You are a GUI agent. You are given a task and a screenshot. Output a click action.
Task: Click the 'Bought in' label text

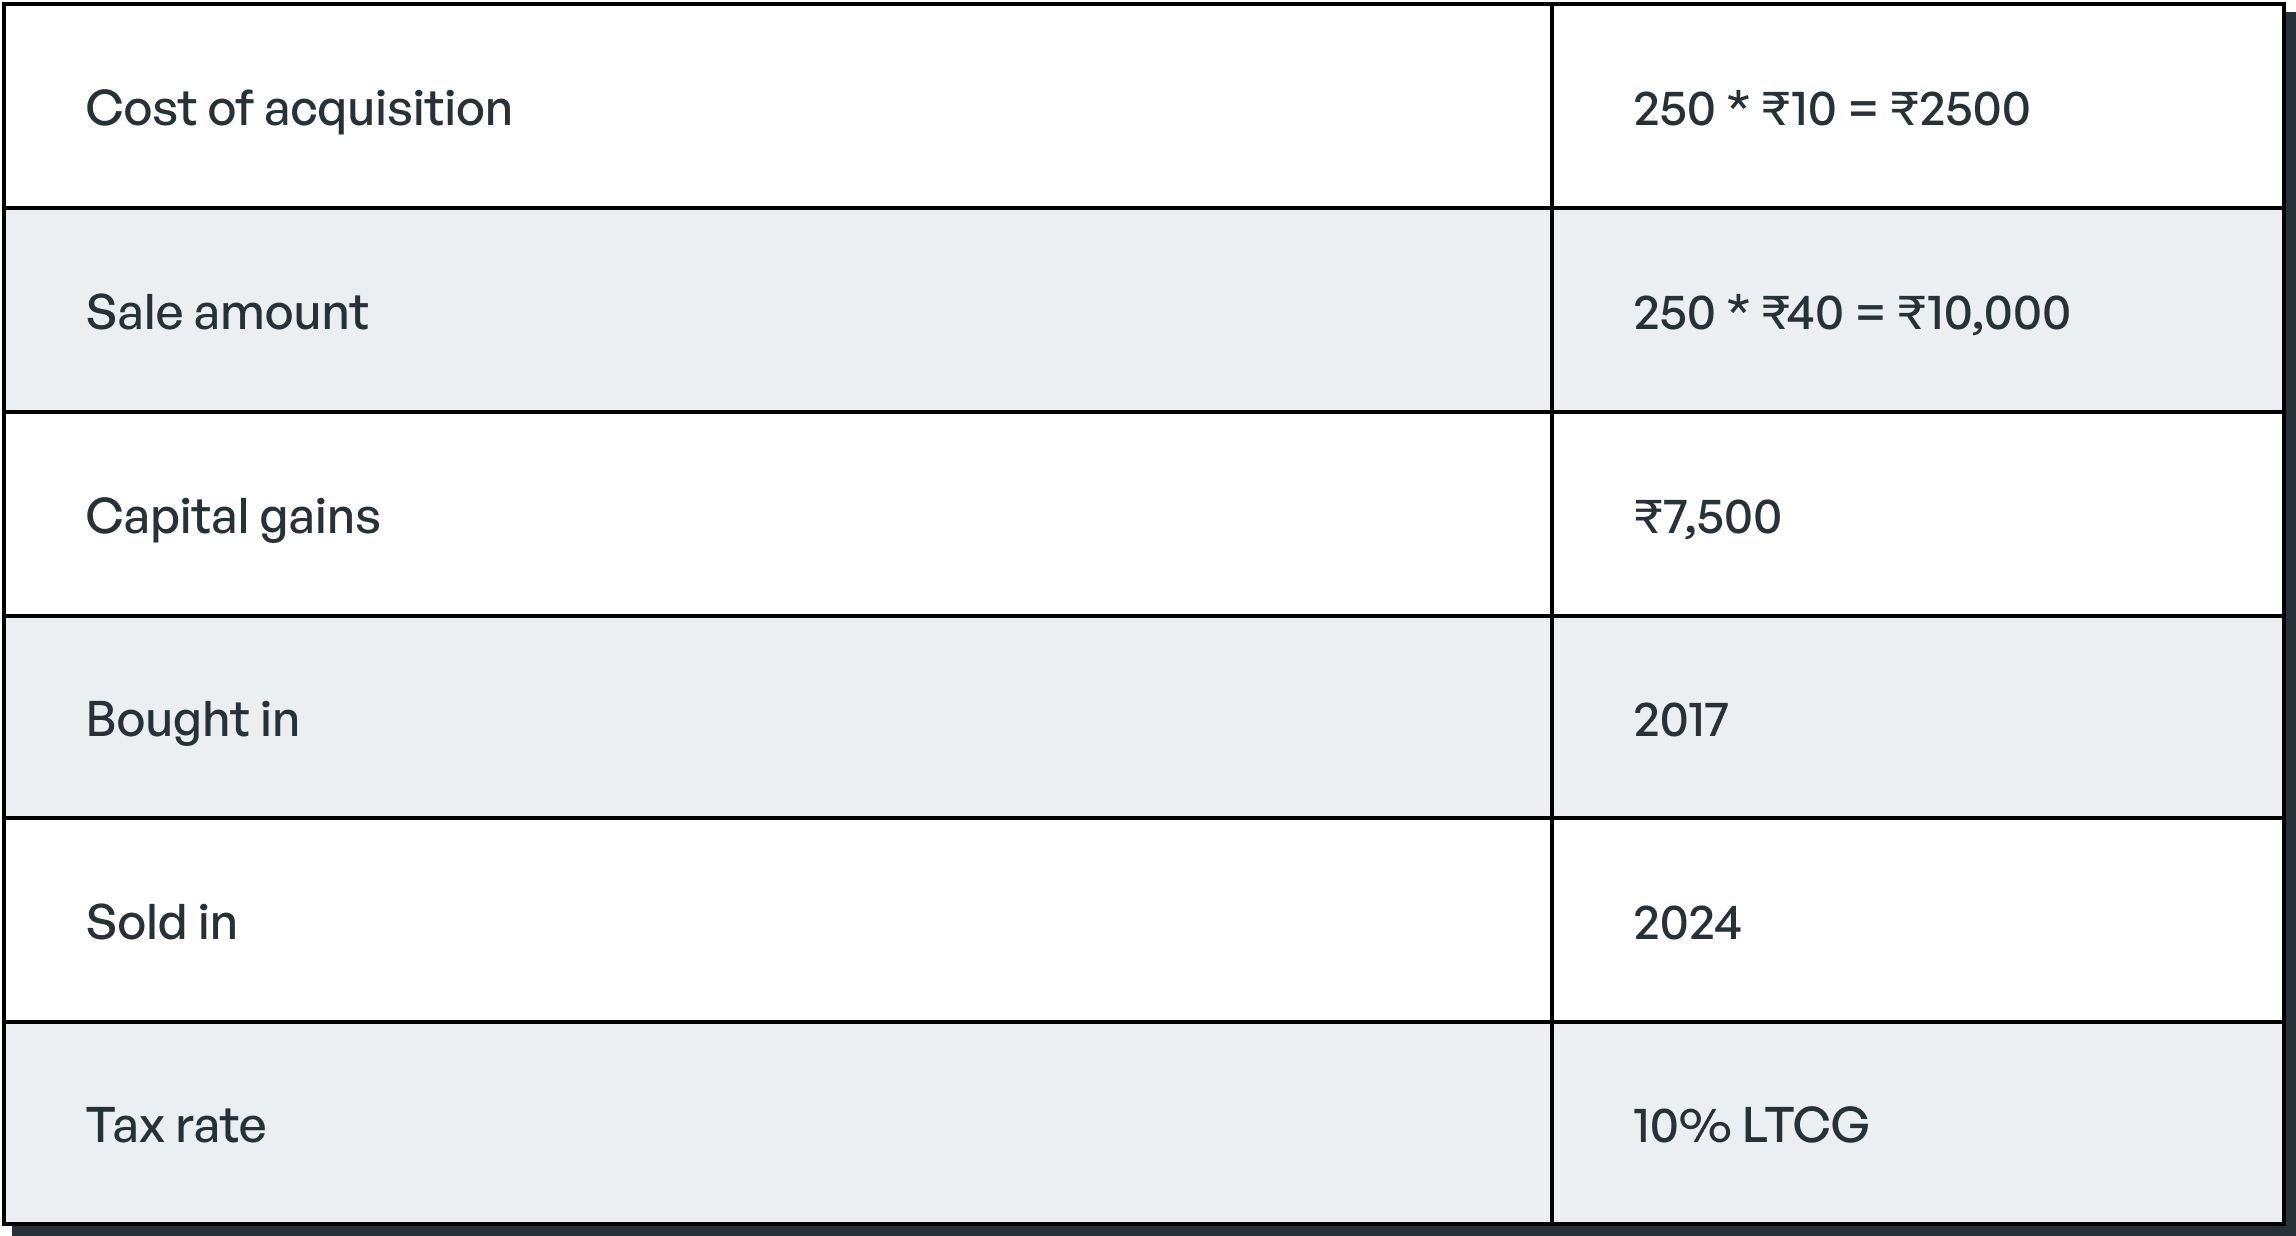coord(192,720)
